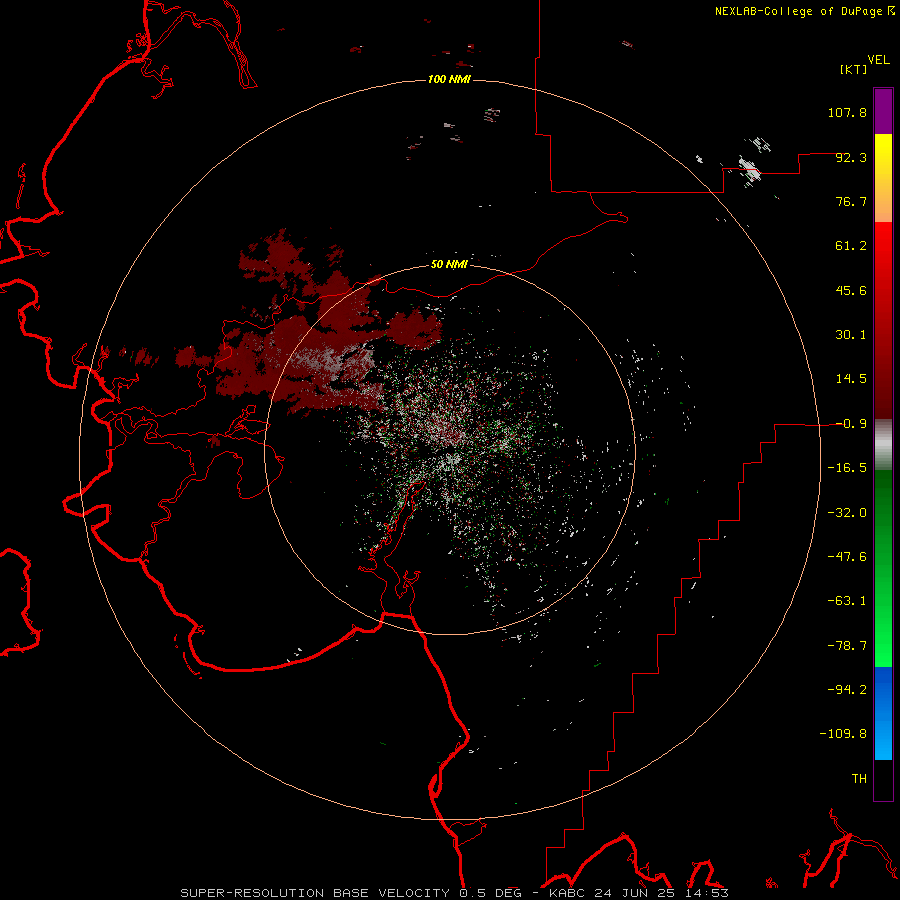Click the -109.8 velocity scale value
The image size is (900, 900).
pyautogui.click(x=843, y=734)
